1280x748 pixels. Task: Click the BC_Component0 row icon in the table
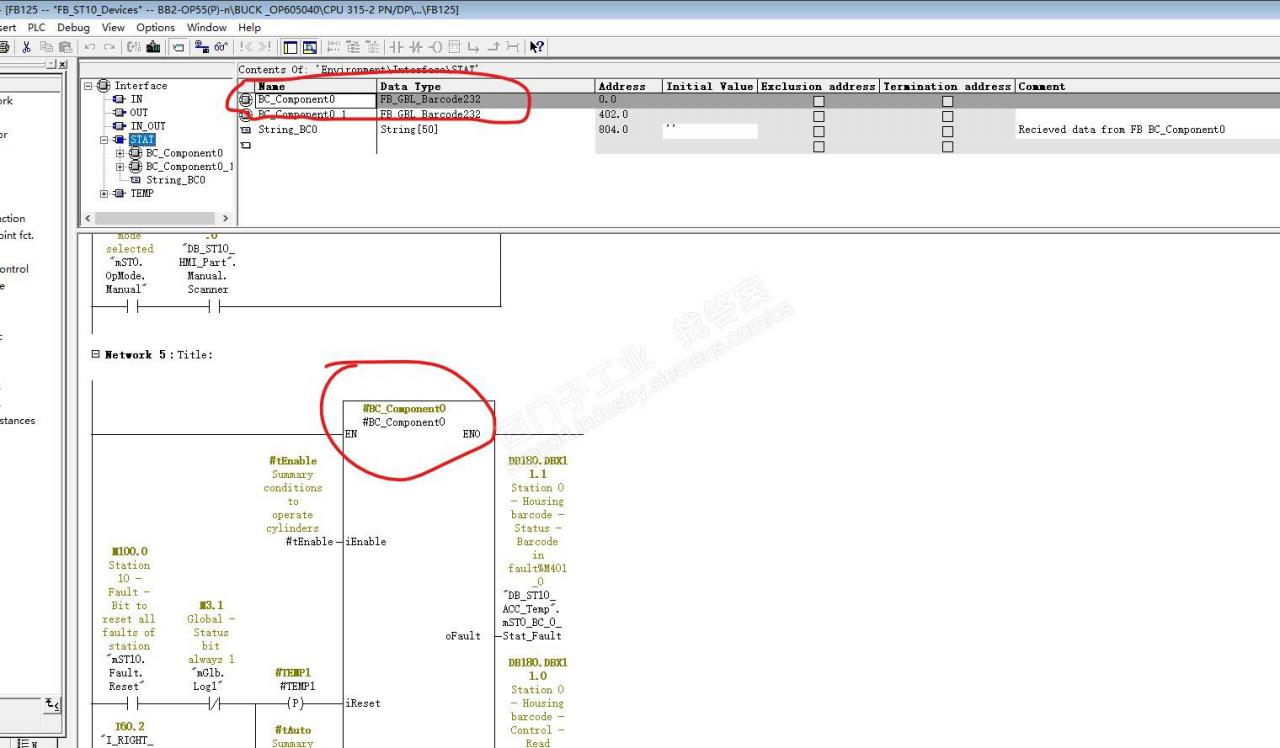246,100
